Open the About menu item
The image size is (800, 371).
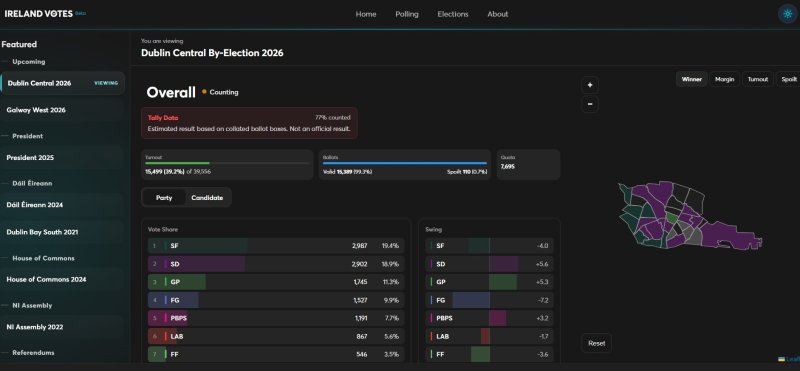(497, 14)
